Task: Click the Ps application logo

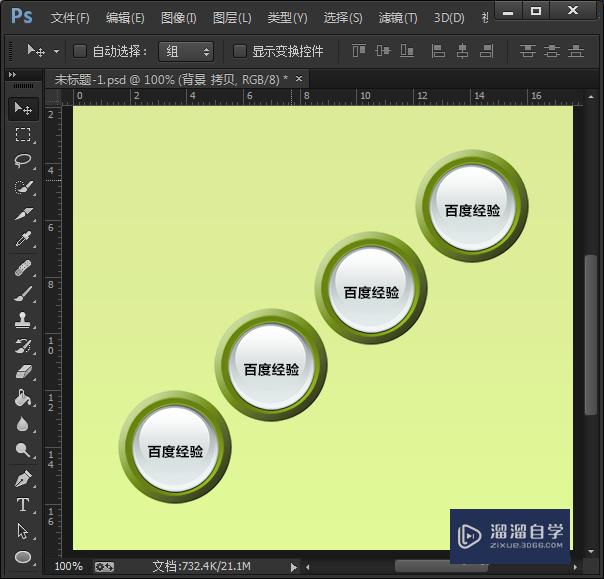Action: 22,17
